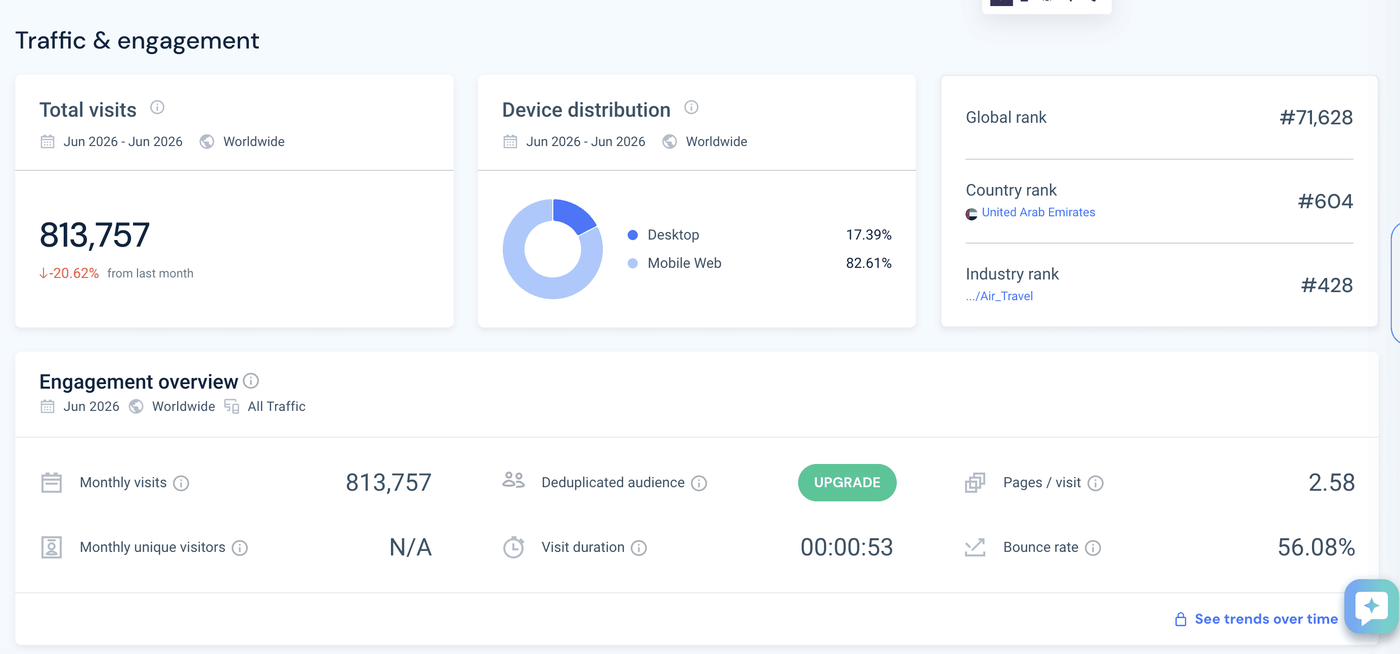Click the 813,757 Monthly visits value
Viewport: 1400px width, 654px height.
point(389,483)
